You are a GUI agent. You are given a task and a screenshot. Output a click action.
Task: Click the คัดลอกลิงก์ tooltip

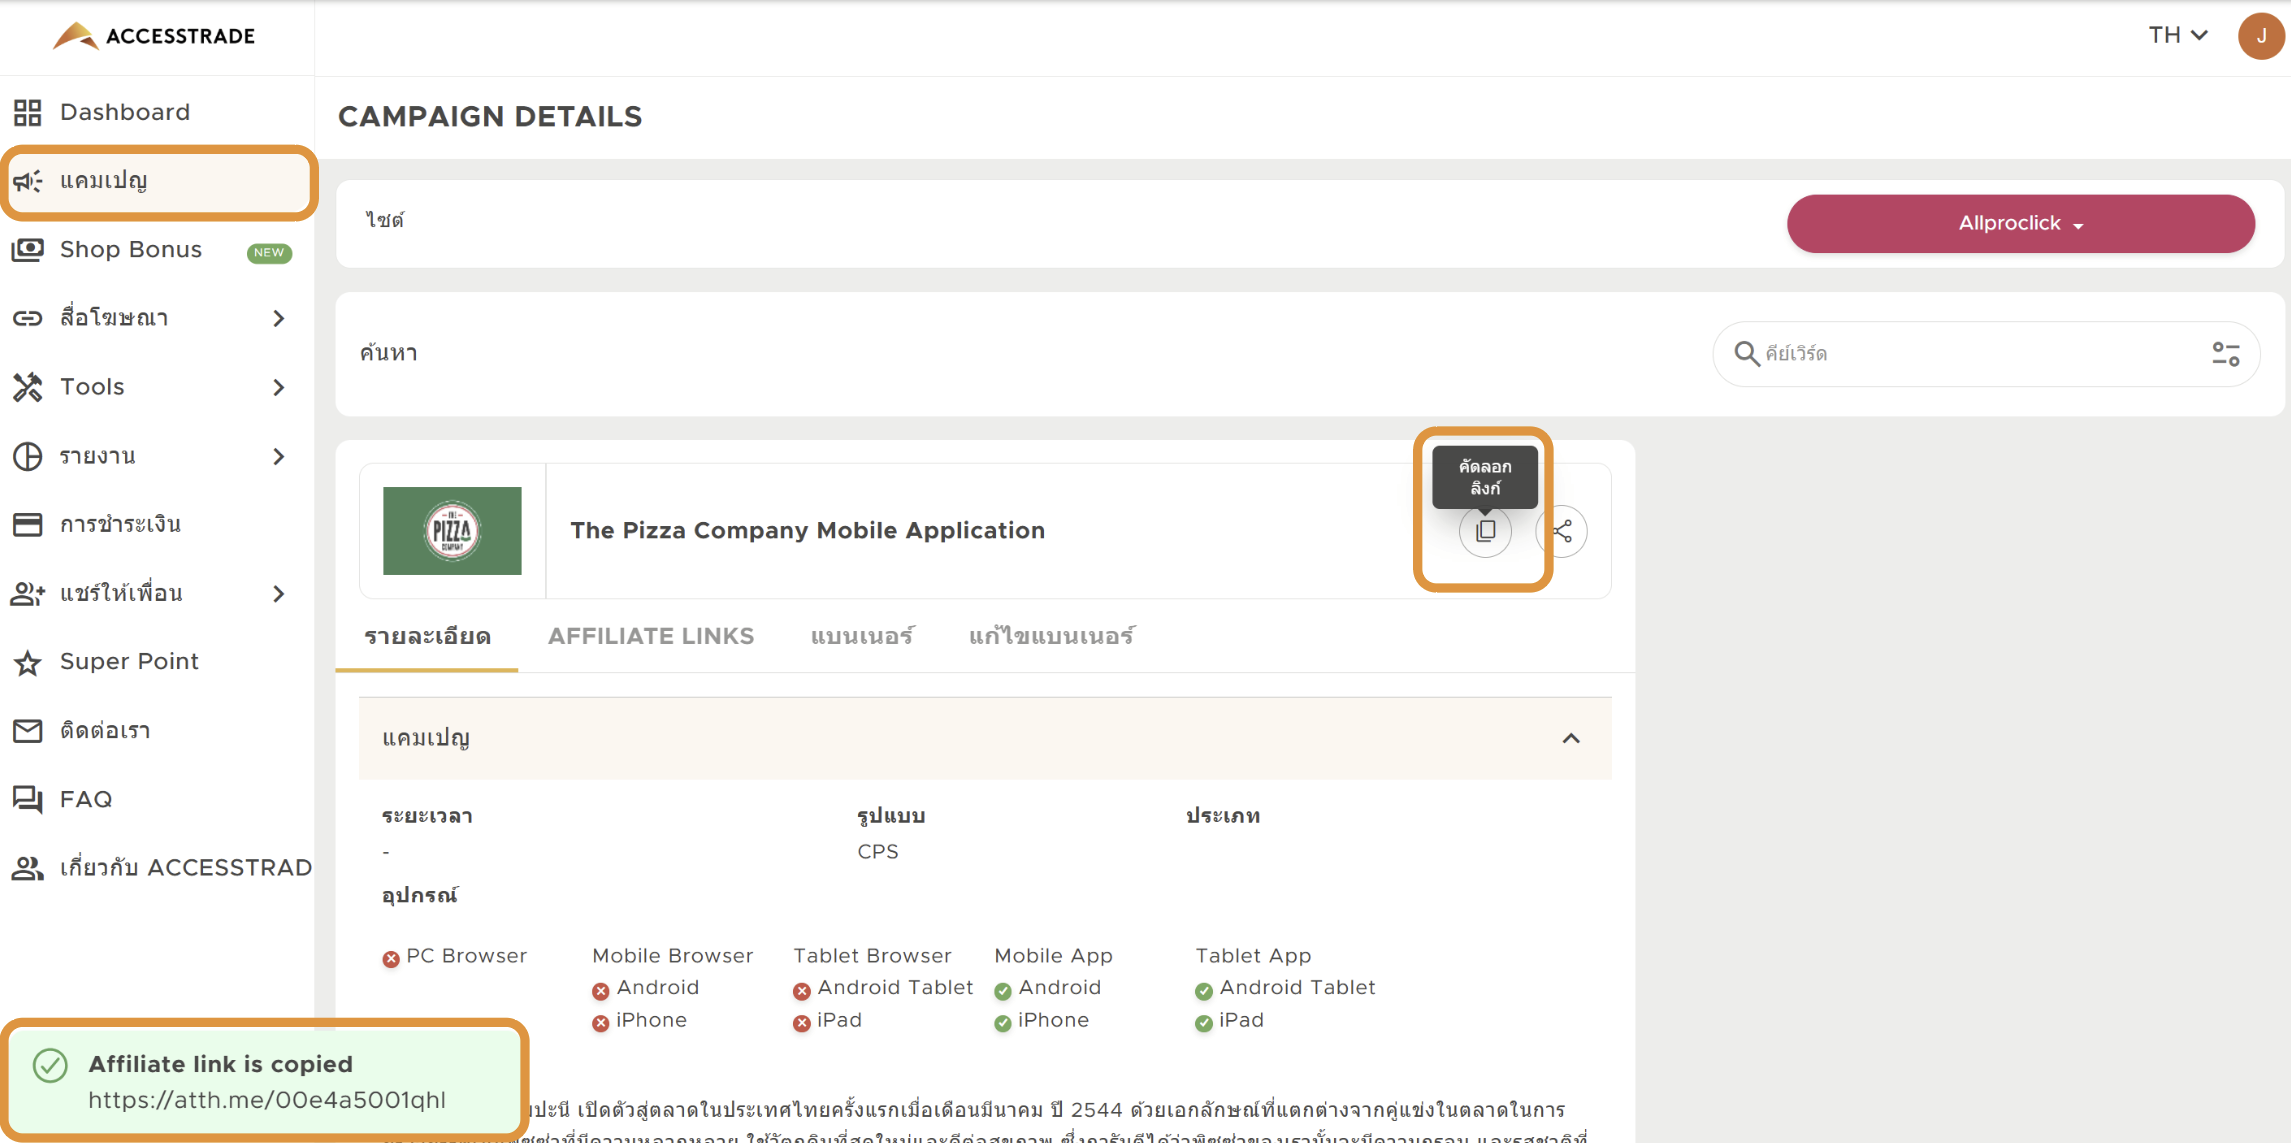pos(1484,478)
